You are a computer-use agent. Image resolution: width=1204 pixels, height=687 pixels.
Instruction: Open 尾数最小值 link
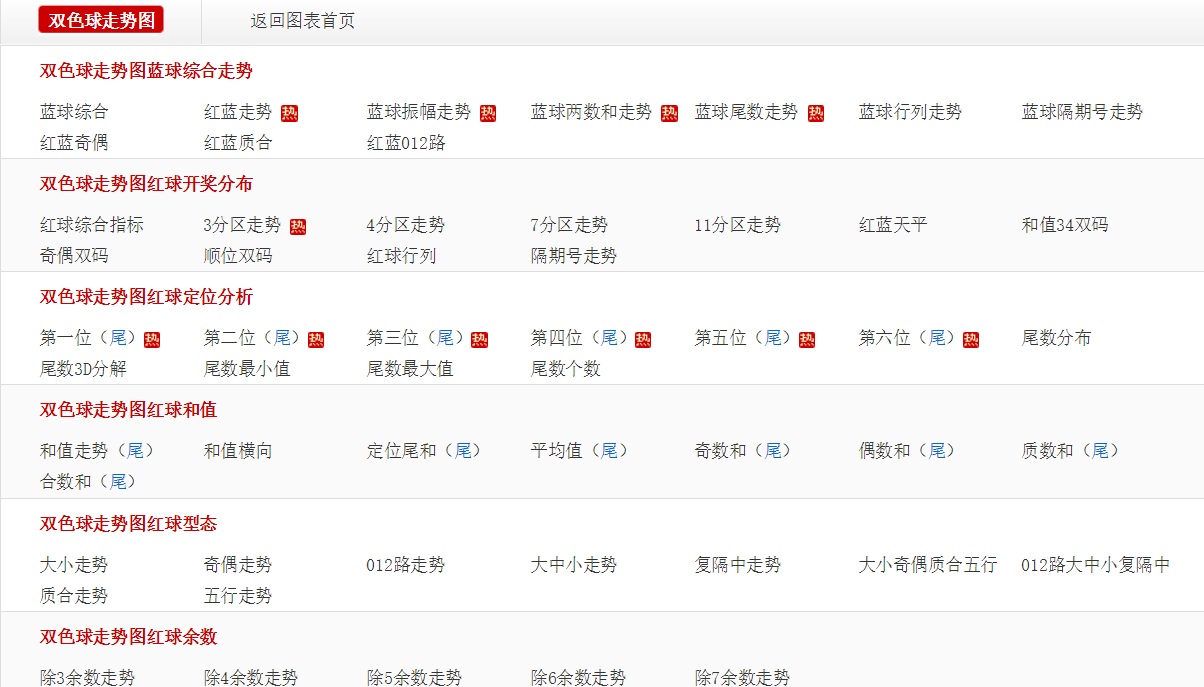click(247, 369)
